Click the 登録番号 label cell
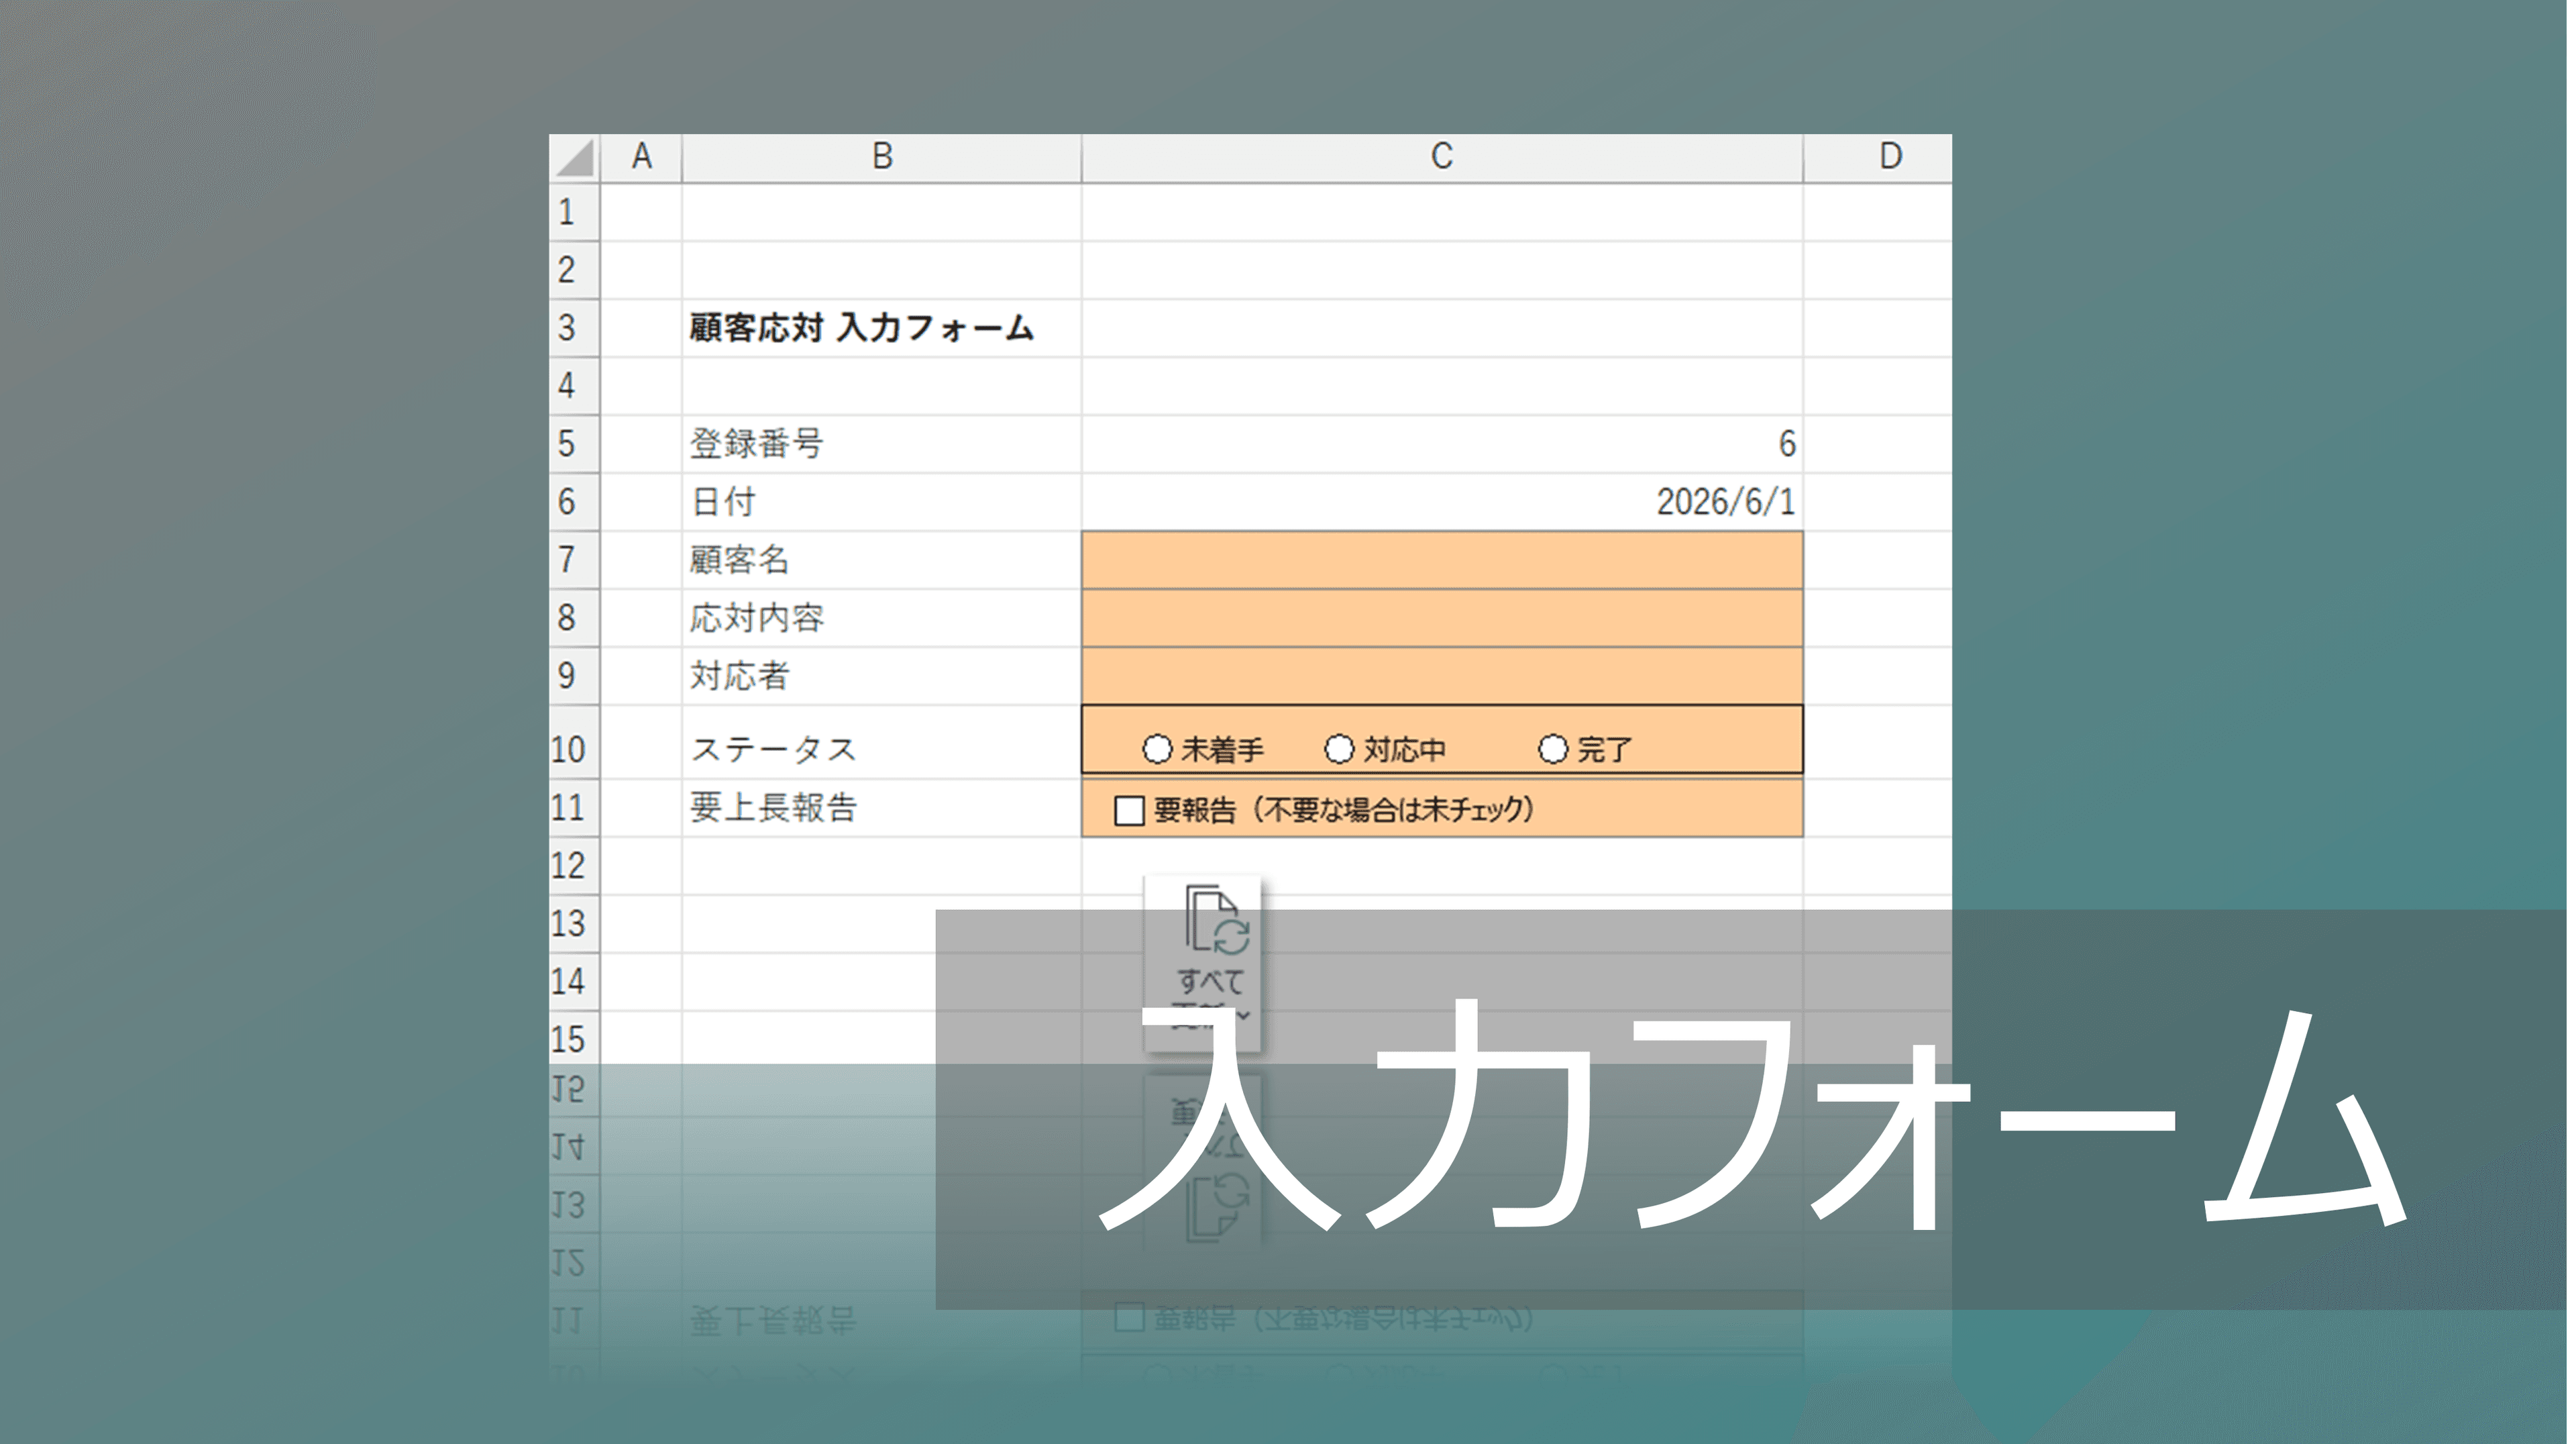2576x1444 pixels. tap(881, 444)
